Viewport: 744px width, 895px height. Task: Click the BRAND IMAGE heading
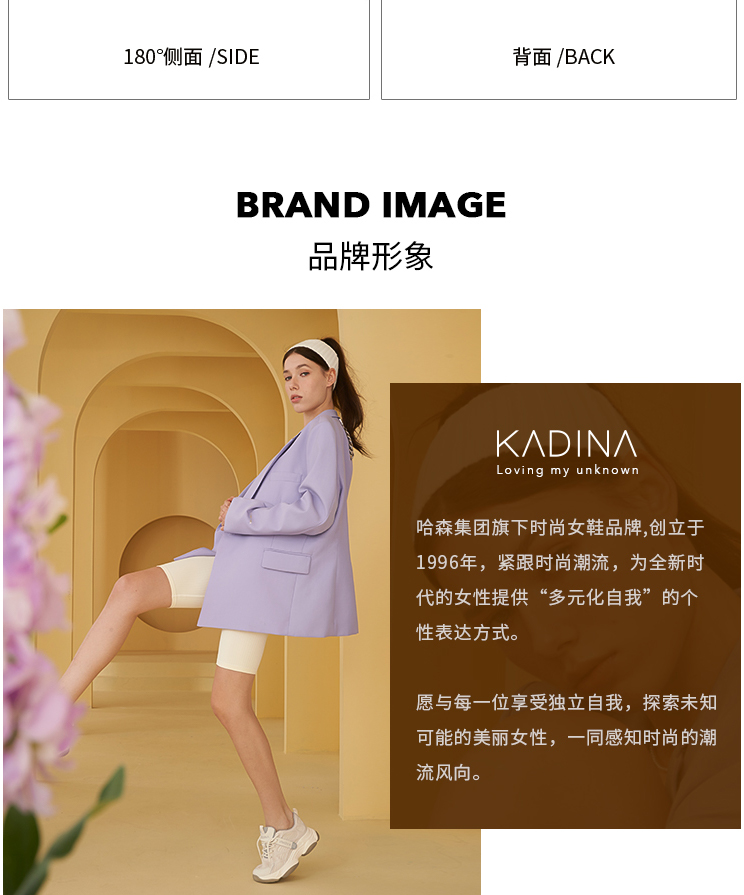pos(371,205)
